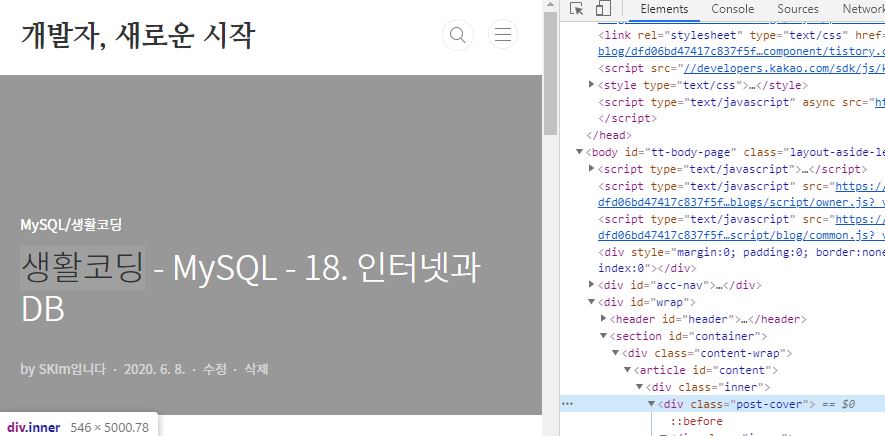
Task: Collapse the body tt-body-page node
Action: [579, 152]
